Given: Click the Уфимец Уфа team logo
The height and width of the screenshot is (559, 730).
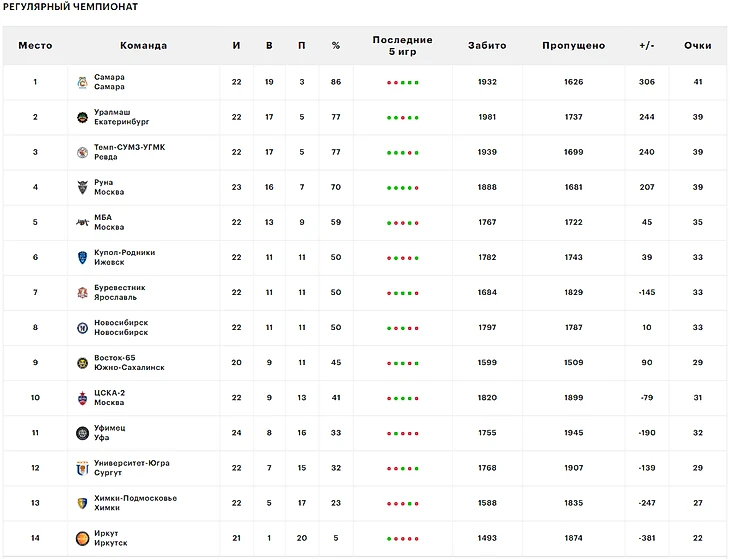Looking at the screenshot, I should (x=83, y=433).
